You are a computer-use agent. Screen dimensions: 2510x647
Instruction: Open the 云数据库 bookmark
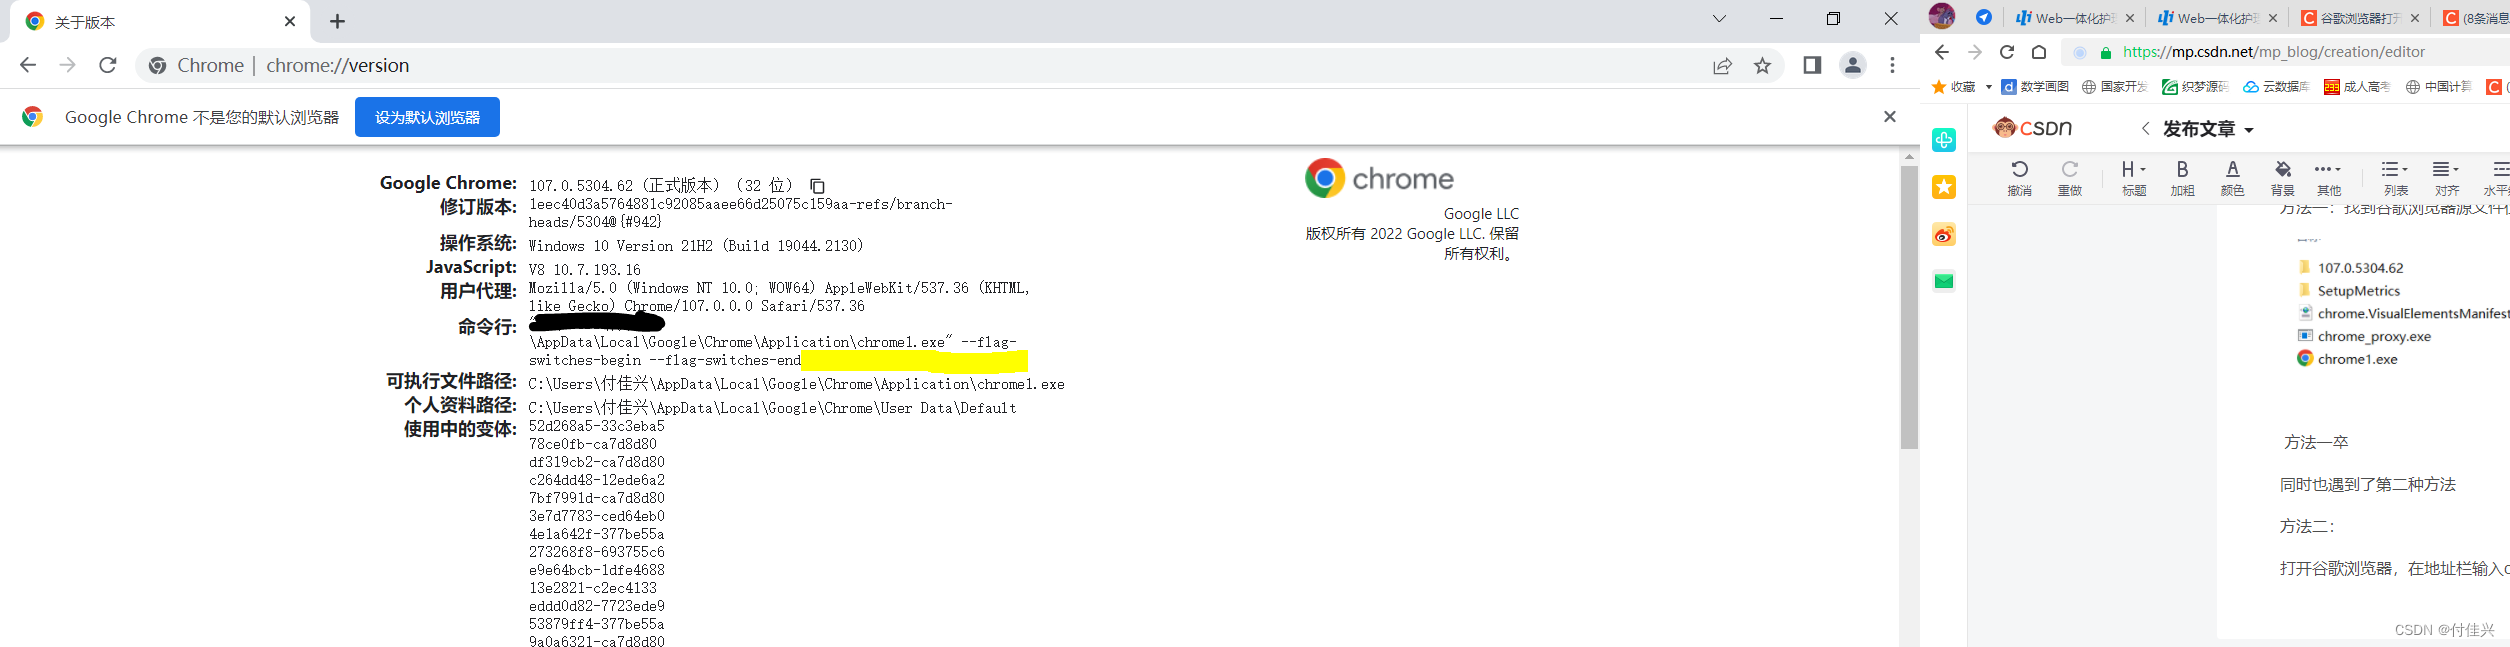[x=2276, y=87]
